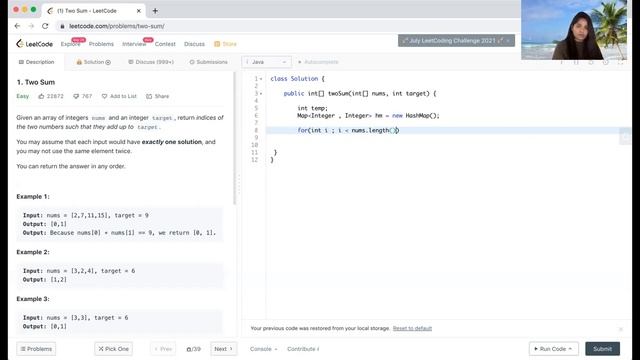This screenshot has width=640, height=360.
Task: Click the Next problem button
Action: coord(224,349)
